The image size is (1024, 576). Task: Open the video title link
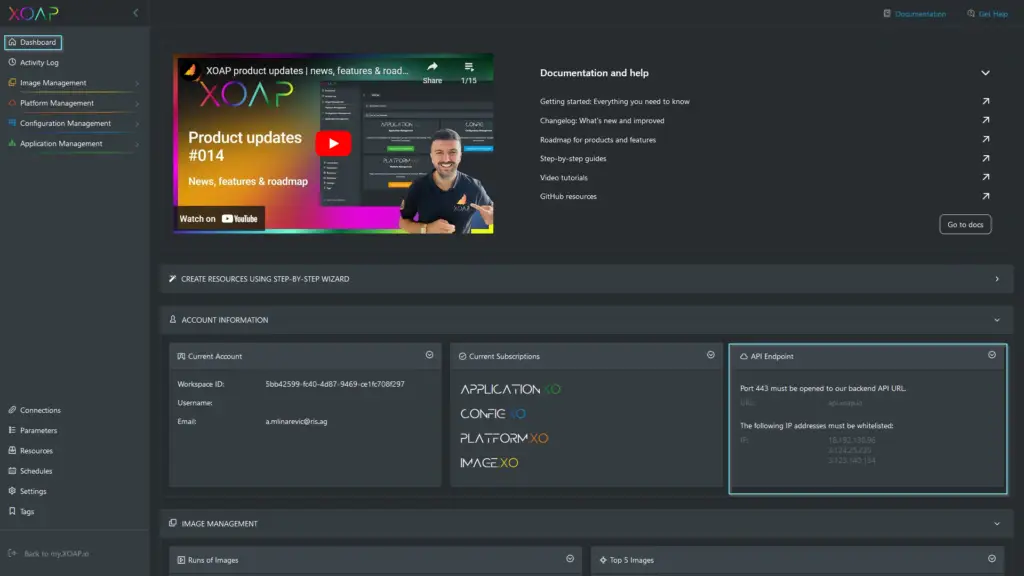307,71
